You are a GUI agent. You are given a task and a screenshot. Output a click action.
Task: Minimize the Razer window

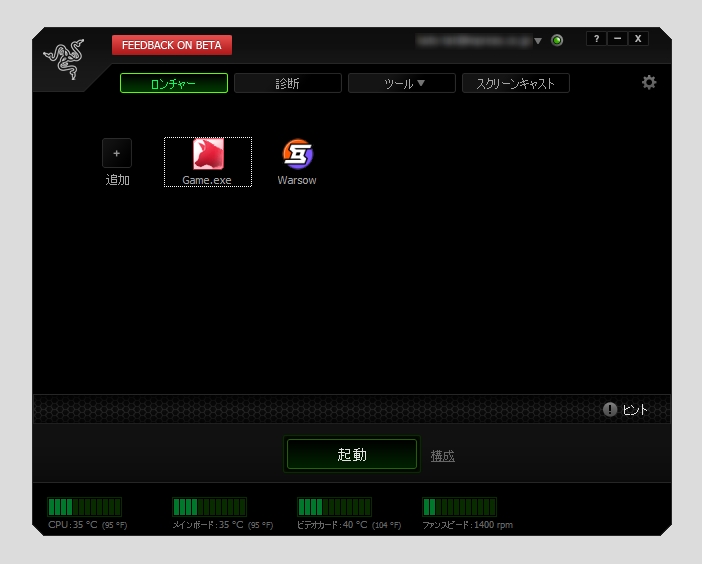(617, 39)
